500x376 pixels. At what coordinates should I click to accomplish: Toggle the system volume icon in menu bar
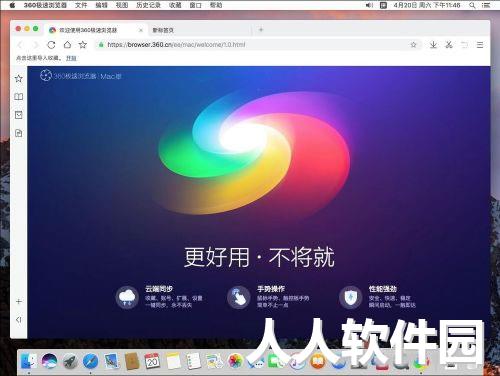(369, 5)
